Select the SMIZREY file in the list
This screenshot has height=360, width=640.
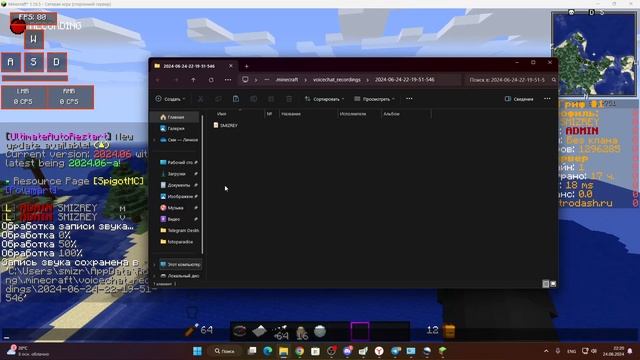pos(225,125)
